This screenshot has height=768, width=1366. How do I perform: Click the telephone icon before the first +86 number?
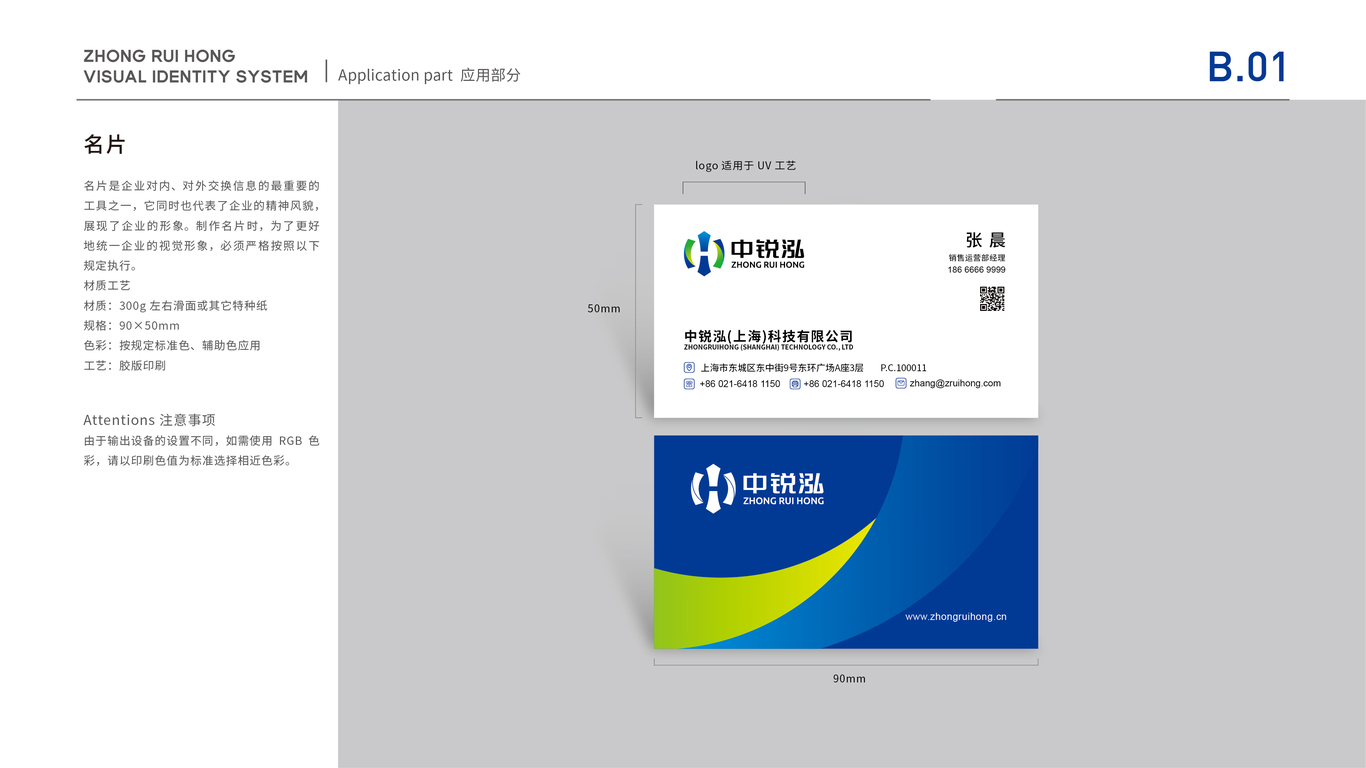click(689, 384)
